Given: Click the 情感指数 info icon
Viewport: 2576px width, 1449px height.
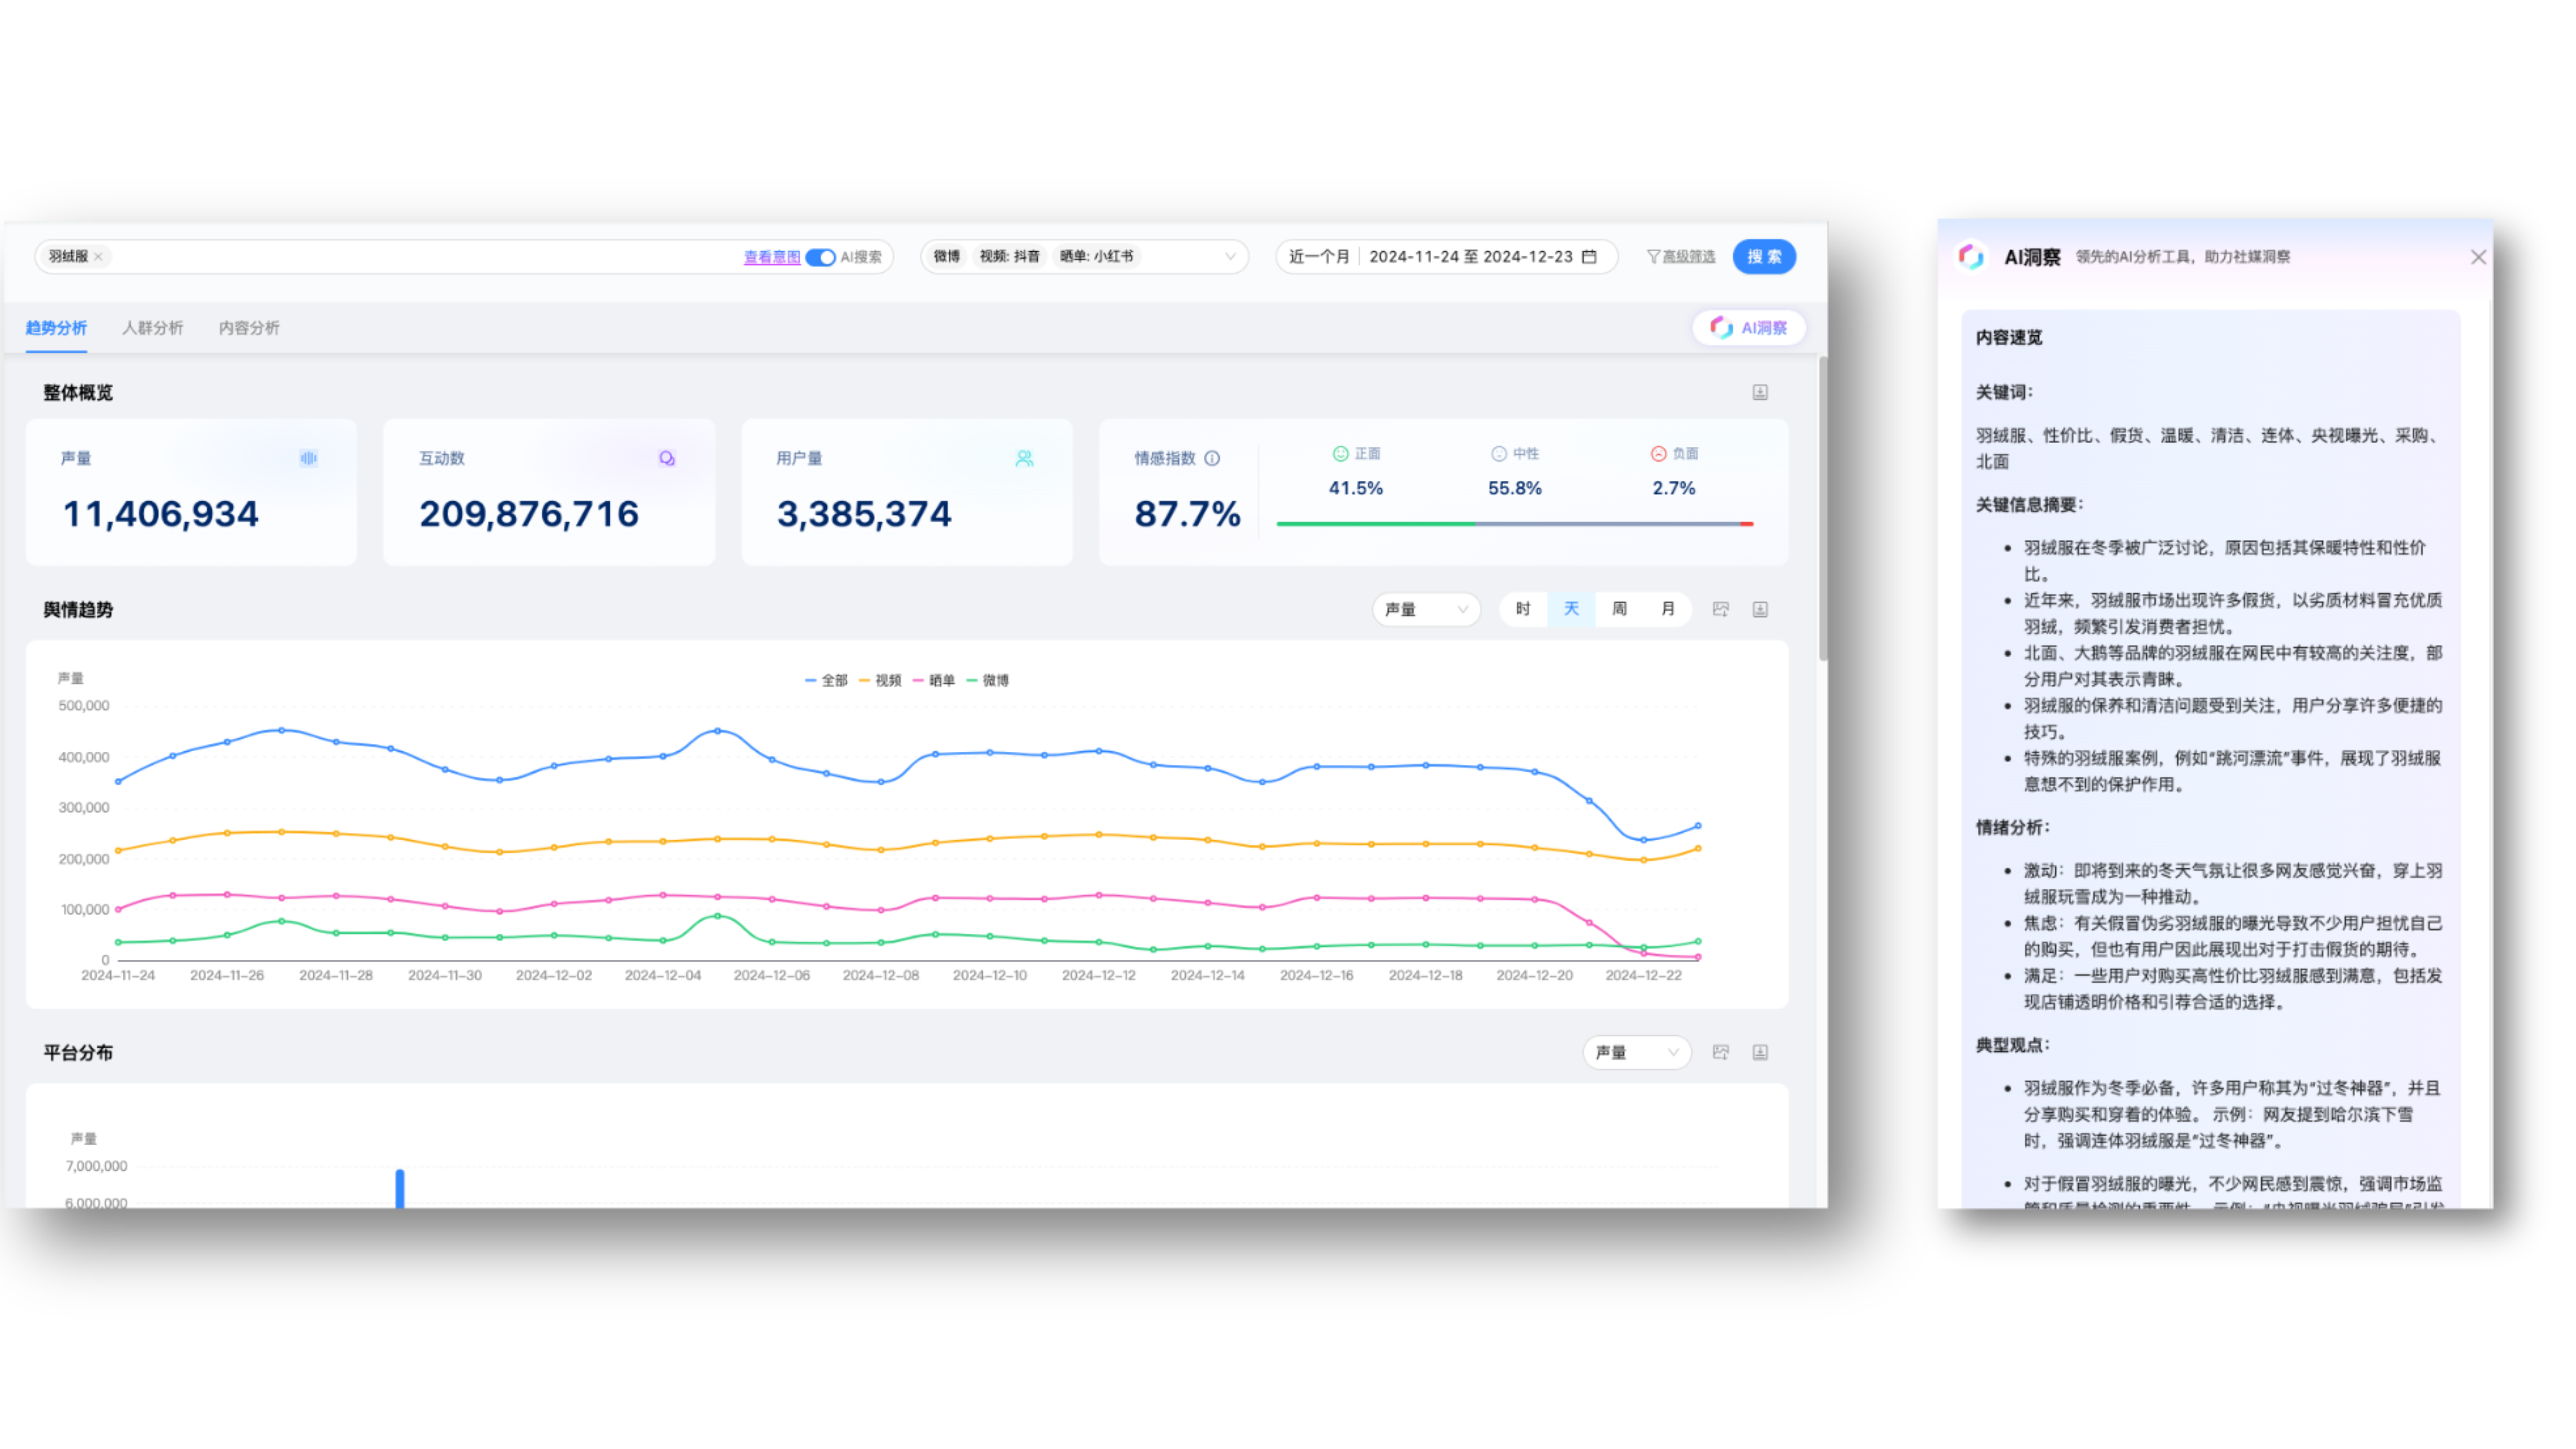Looking at the screenshot, I should (1212, 458).
